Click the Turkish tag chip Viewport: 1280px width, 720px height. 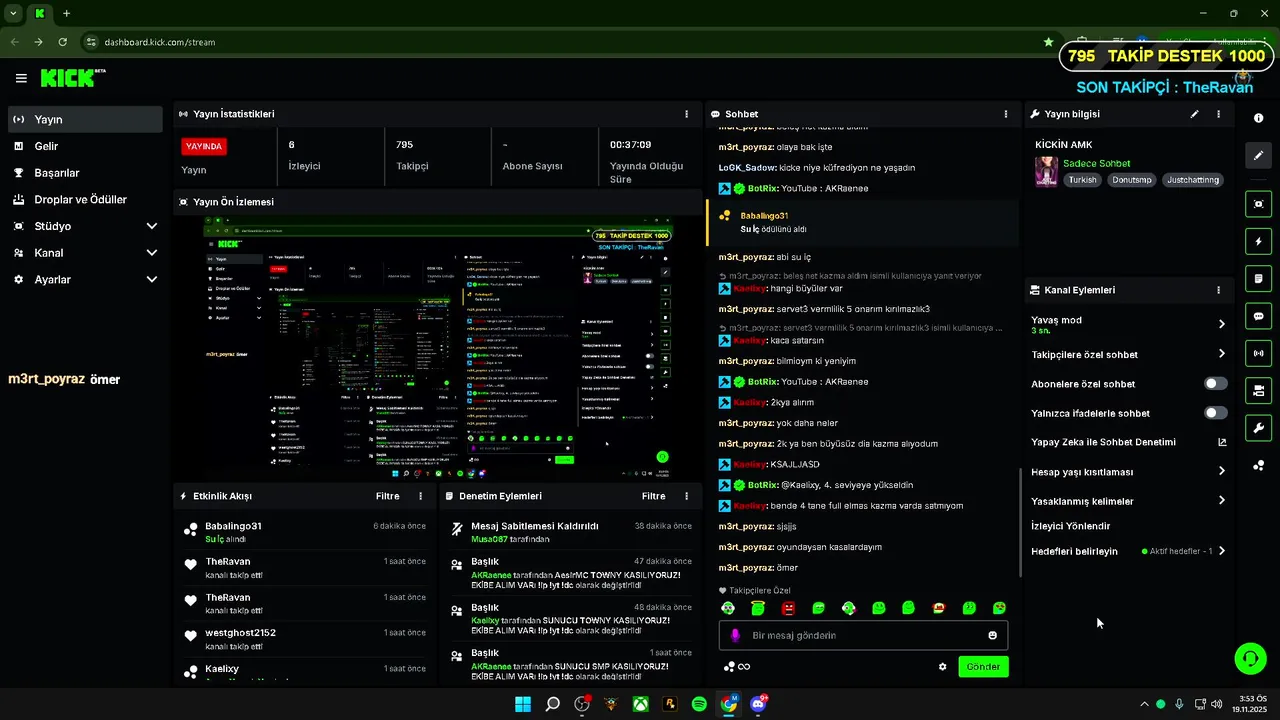click(1082, 180)
